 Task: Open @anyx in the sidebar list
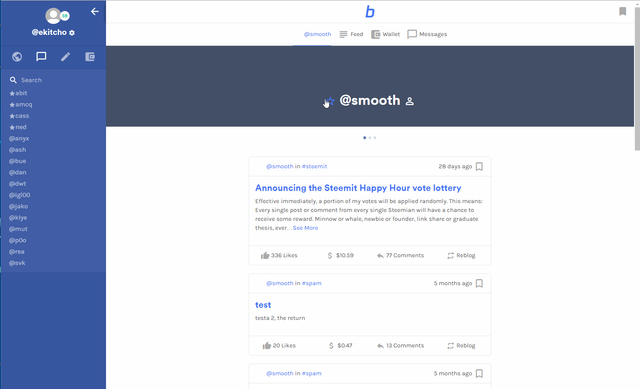(19, 139)
